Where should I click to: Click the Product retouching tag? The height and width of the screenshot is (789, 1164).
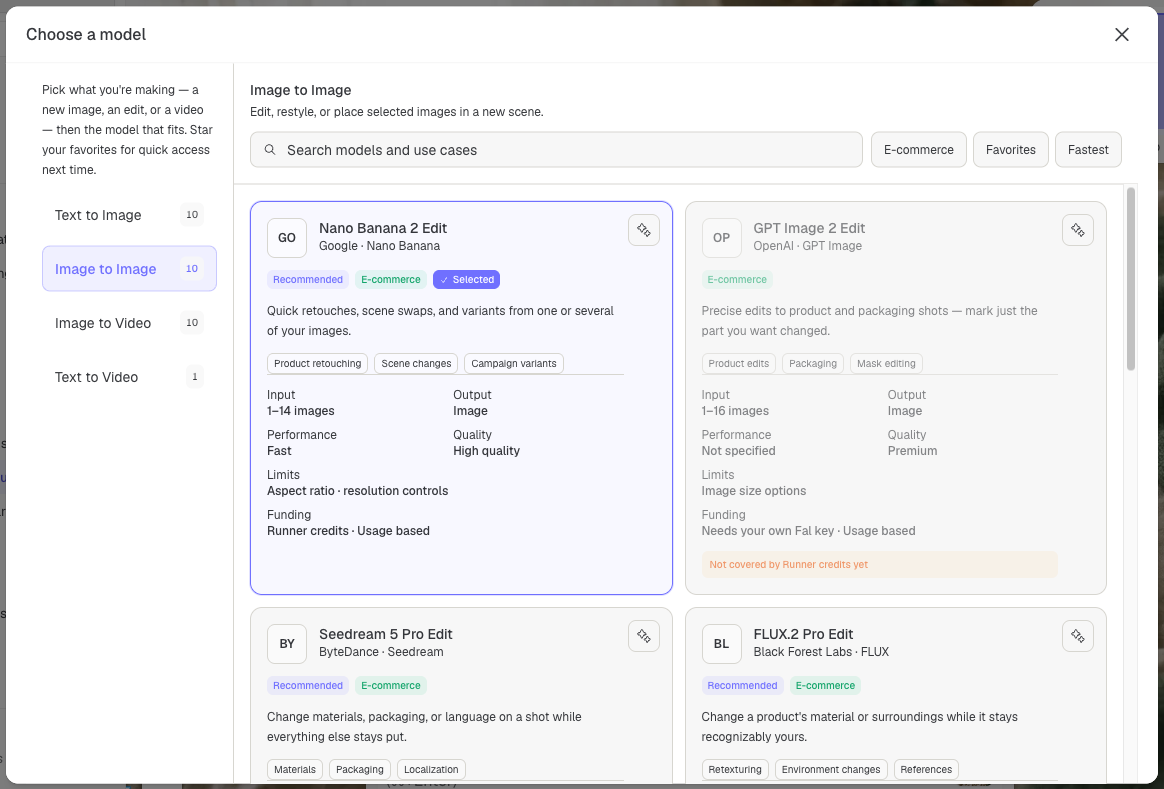pyautogui.click(x=317, y=364)
